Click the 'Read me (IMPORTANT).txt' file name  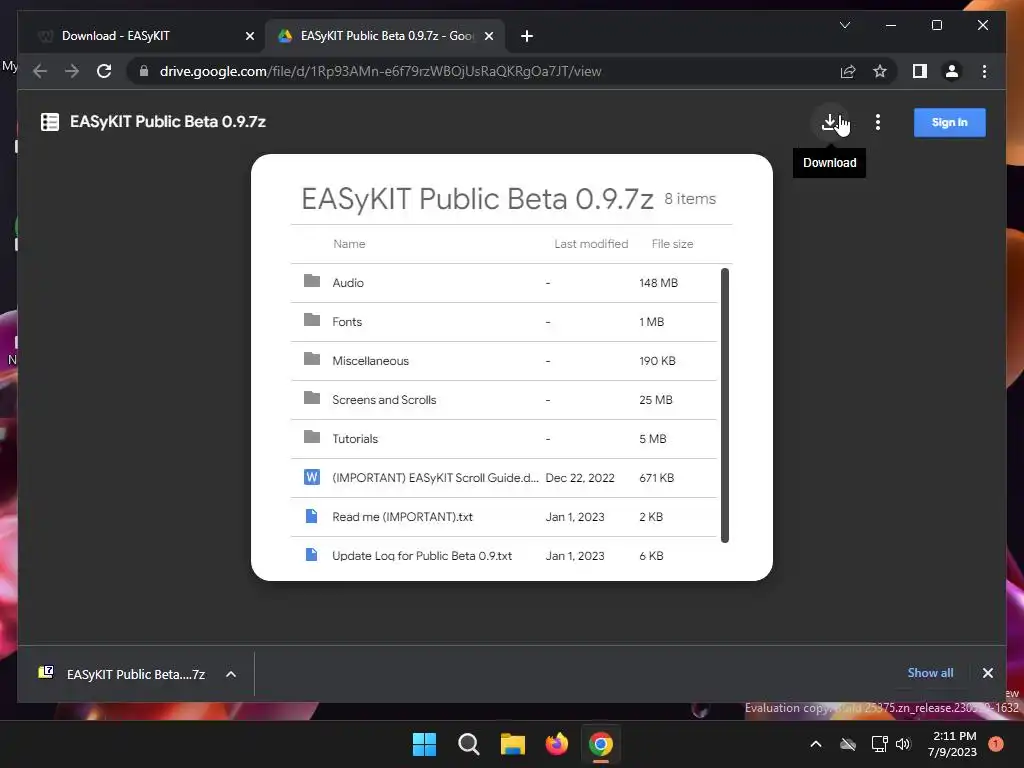[x=402, y=517]
